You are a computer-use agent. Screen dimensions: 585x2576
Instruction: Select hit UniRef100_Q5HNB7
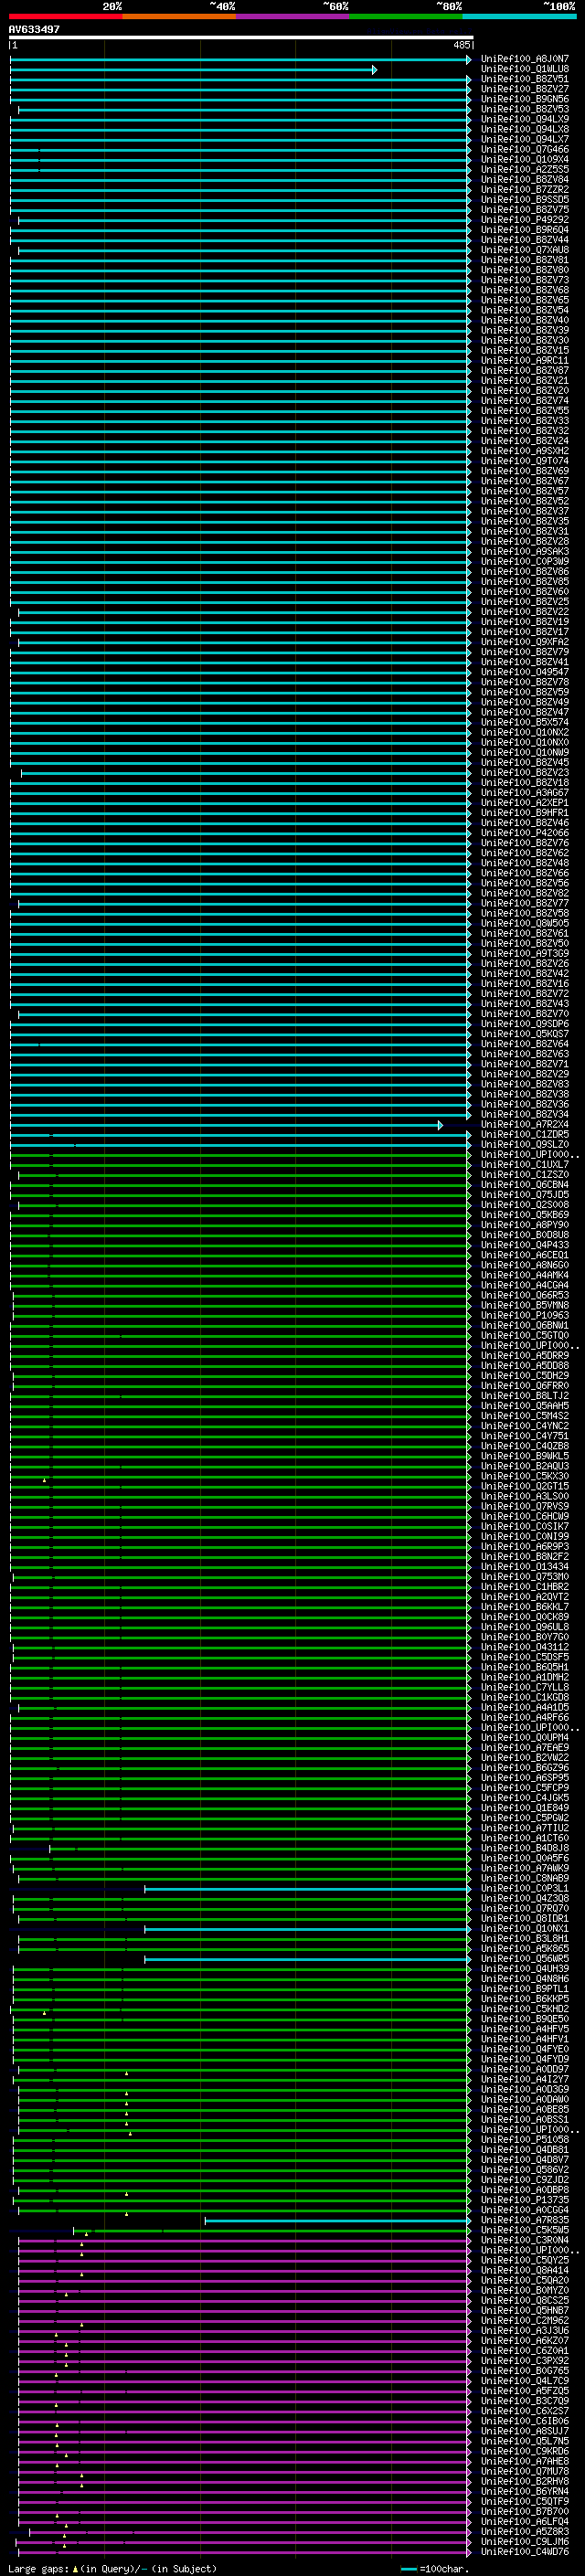pos(525,2310)
